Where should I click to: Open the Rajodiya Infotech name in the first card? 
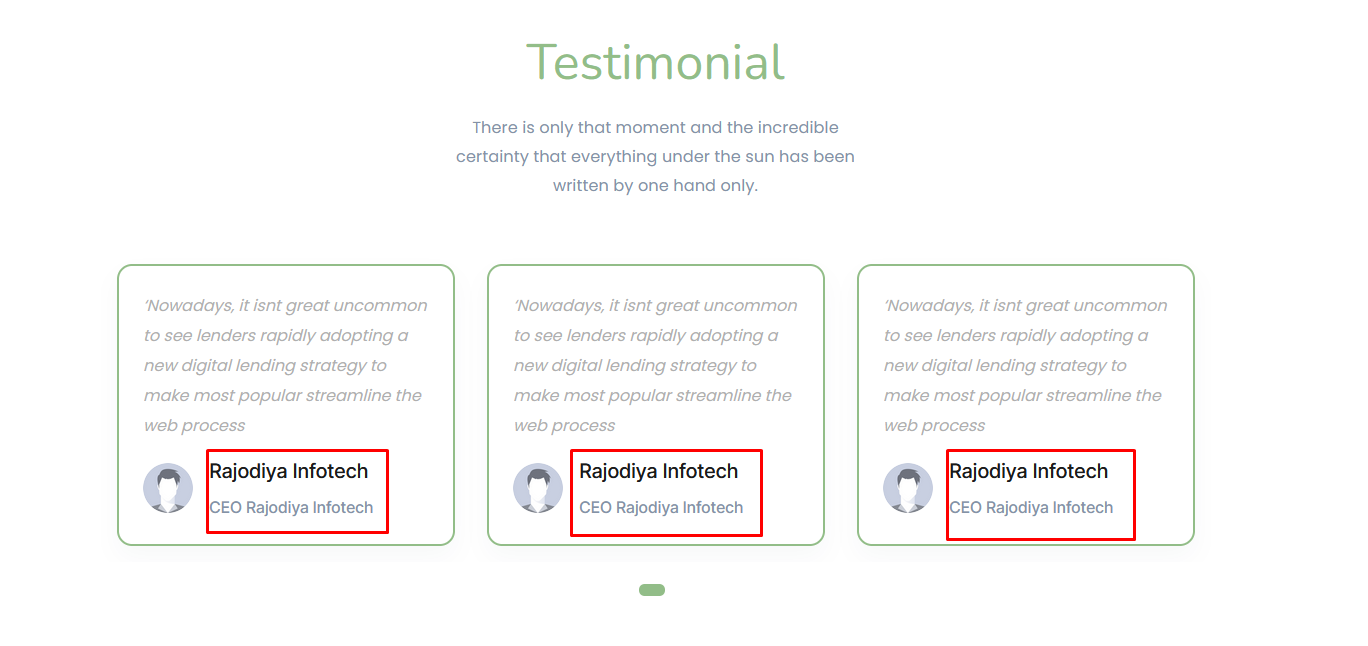(x=289, y=471)
